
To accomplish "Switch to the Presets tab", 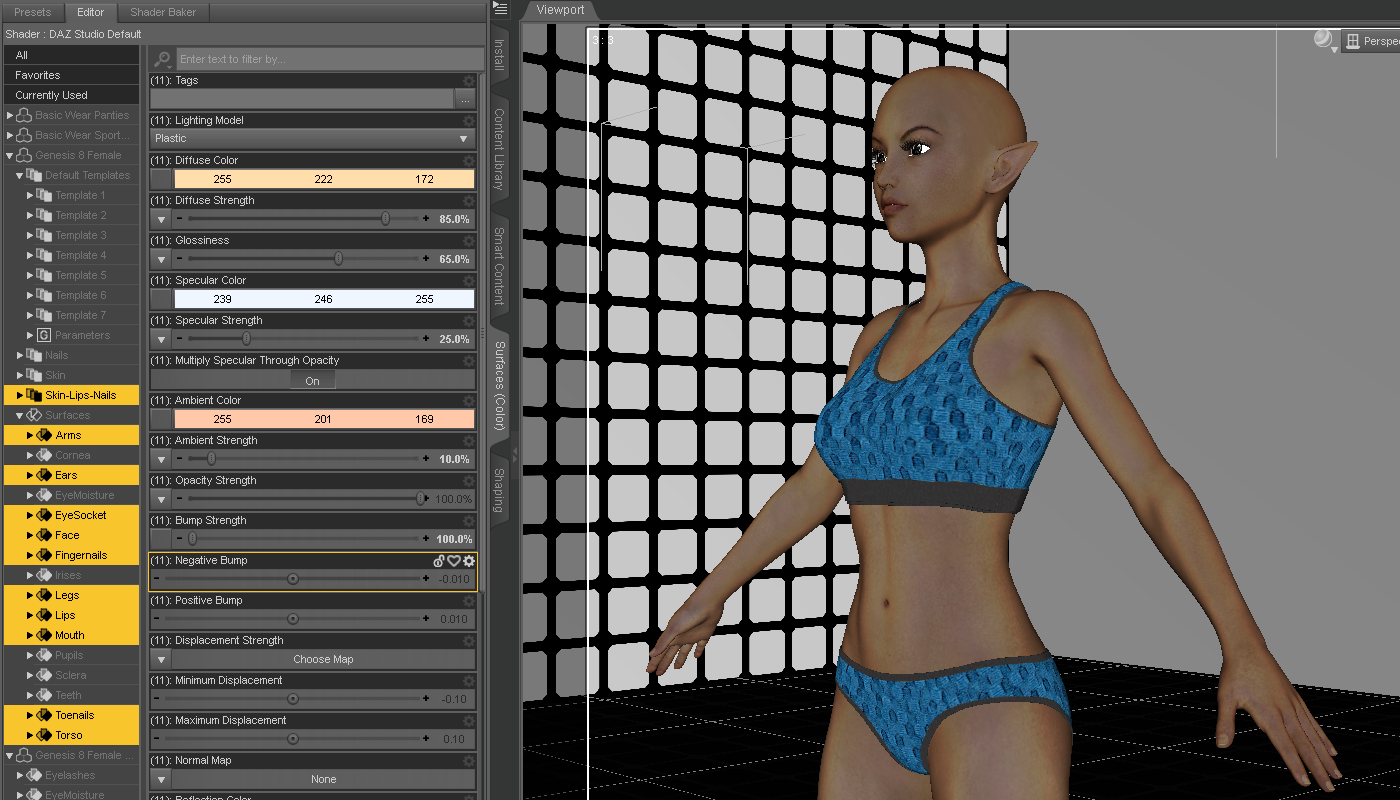I will [32, 12].
